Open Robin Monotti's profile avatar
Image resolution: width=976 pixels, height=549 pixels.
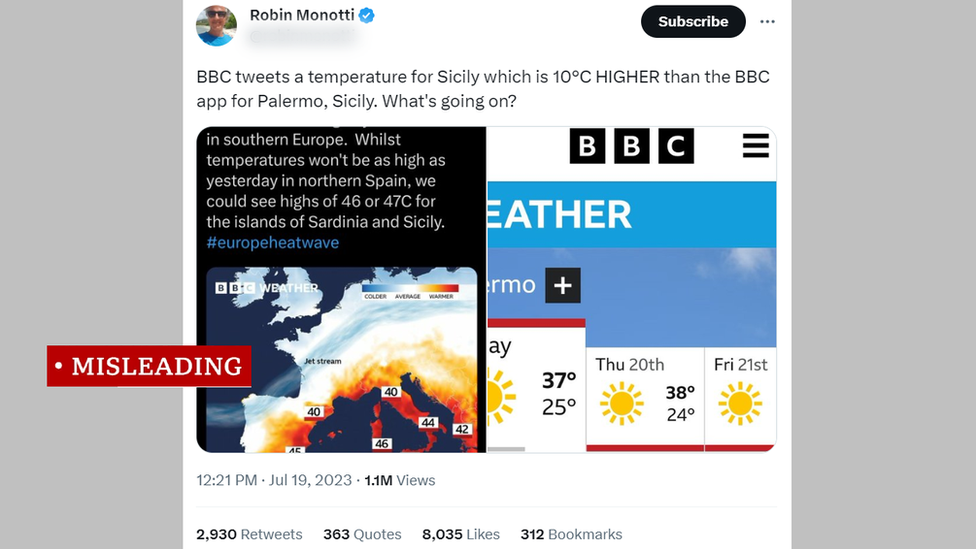(x=216, y=25)
